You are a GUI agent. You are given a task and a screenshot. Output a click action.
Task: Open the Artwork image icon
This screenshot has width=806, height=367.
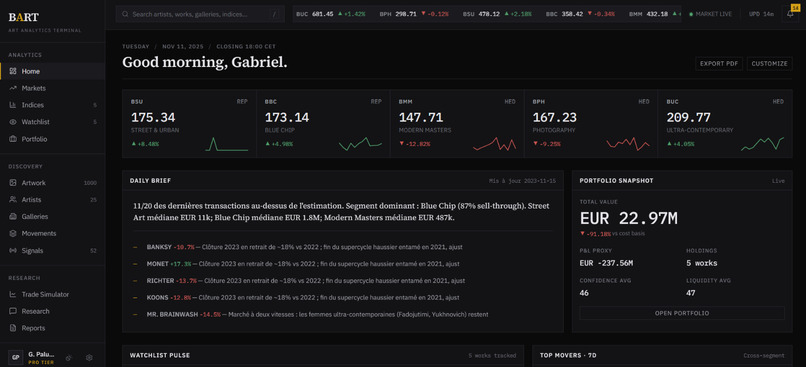click(13, 183)
